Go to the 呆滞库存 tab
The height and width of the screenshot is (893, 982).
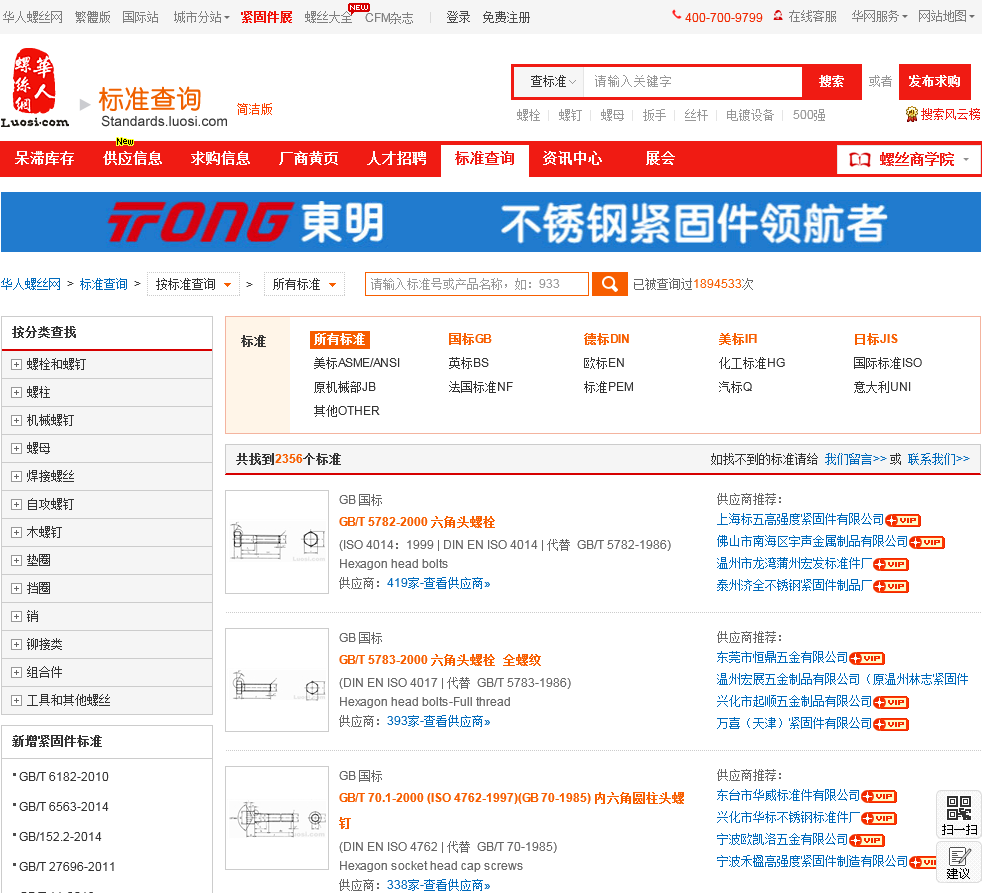click(44, 159)
